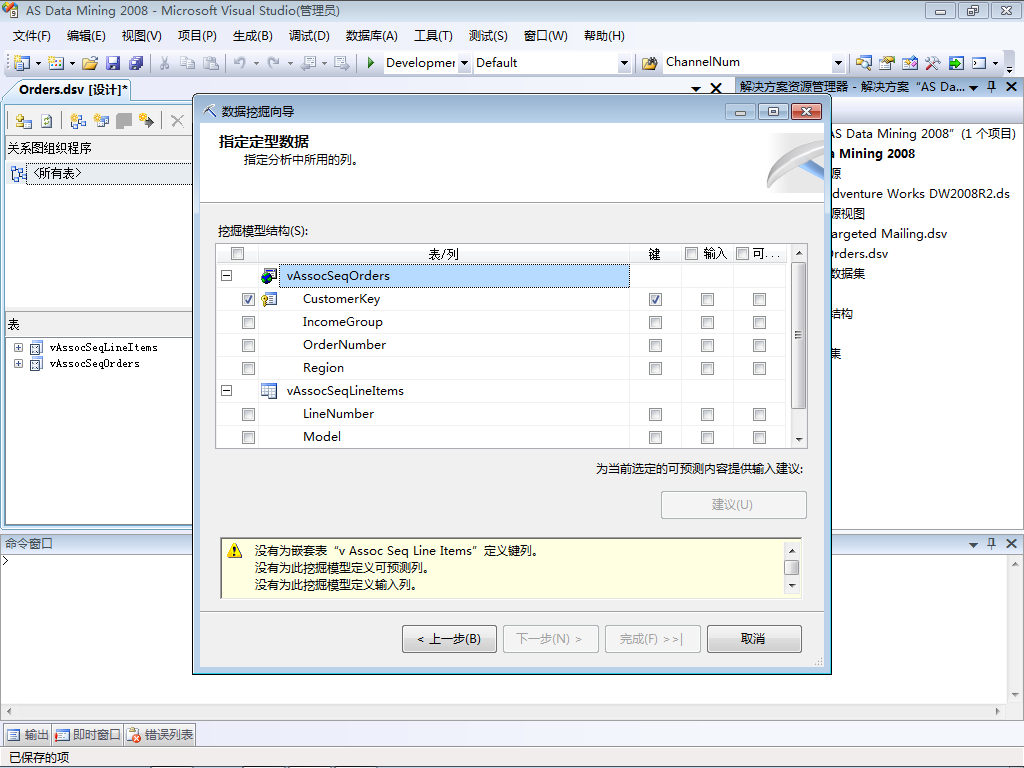Click the 建议(U) suggest button

733,505
